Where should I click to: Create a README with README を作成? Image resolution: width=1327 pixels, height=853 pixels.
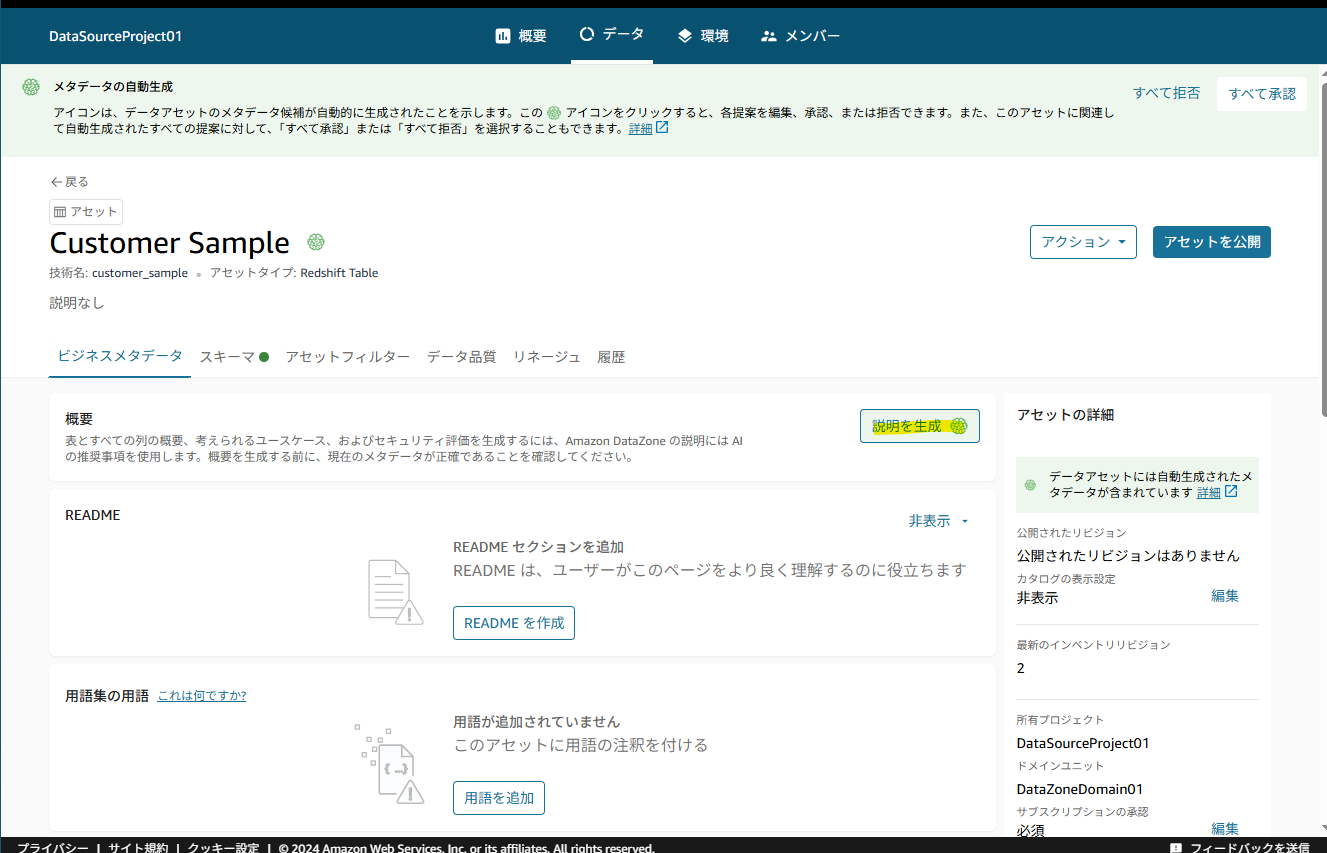pyautogui.click(x=513, y=622)
